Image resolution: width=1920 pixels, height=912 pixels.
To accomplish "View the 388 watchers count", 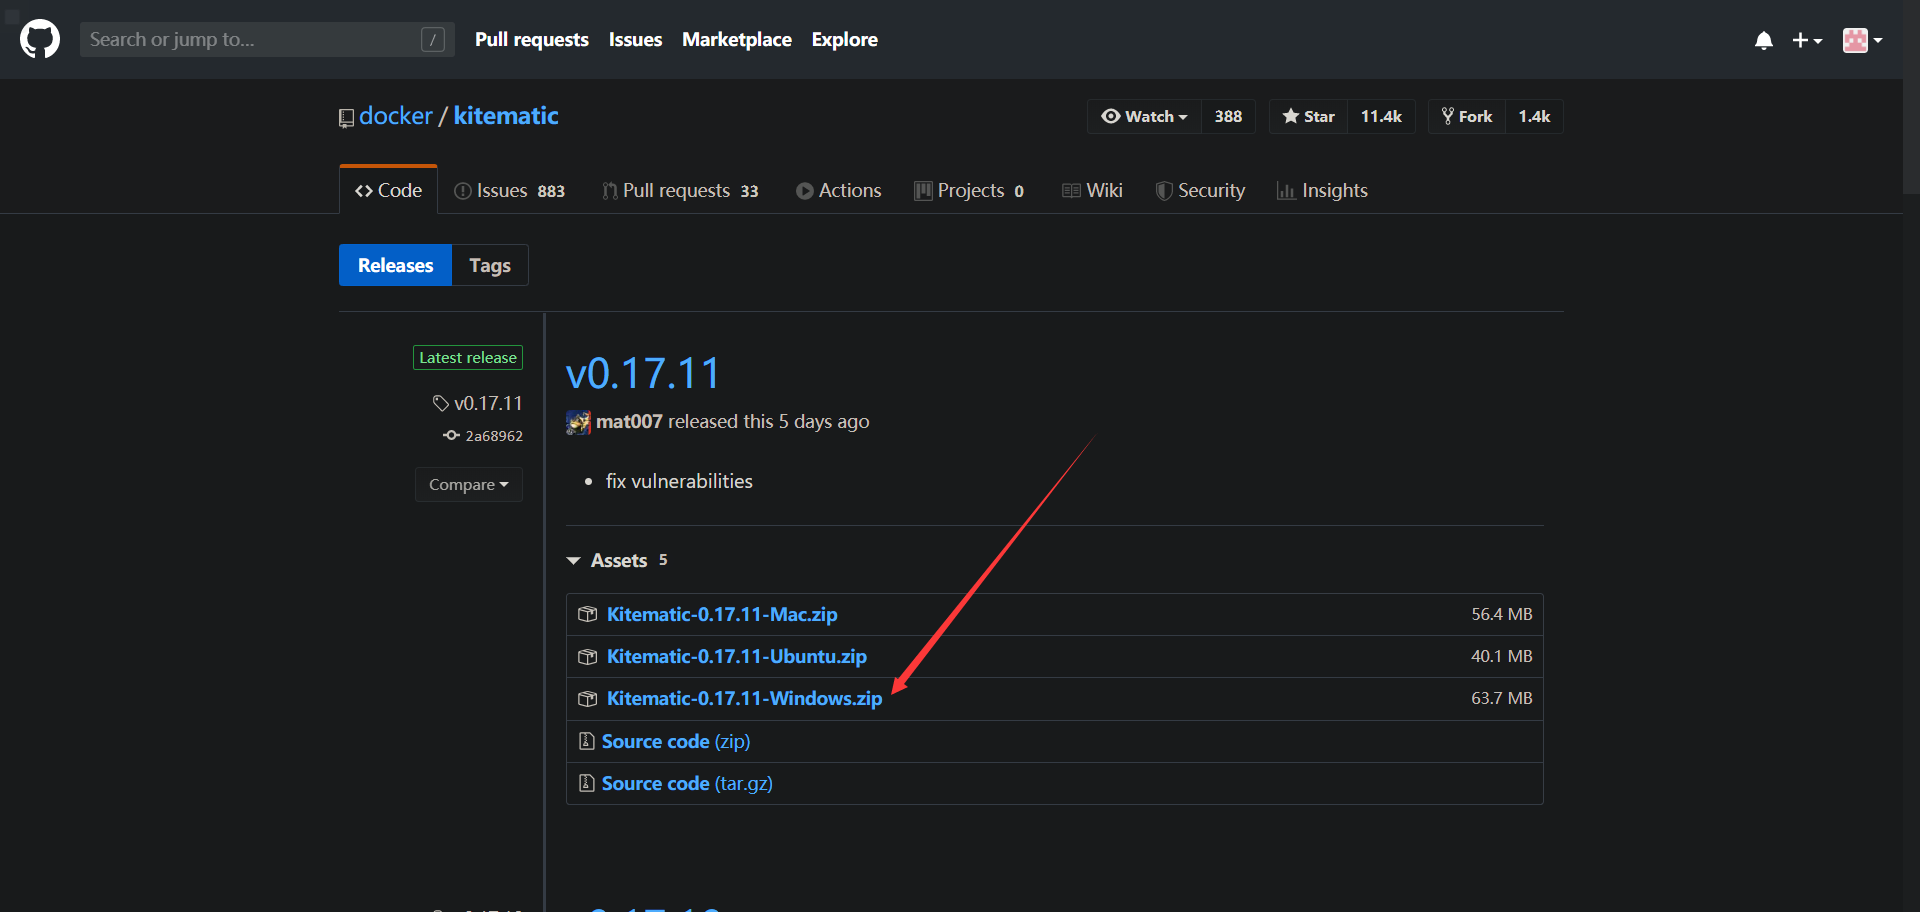I will tap(1228, 117).
